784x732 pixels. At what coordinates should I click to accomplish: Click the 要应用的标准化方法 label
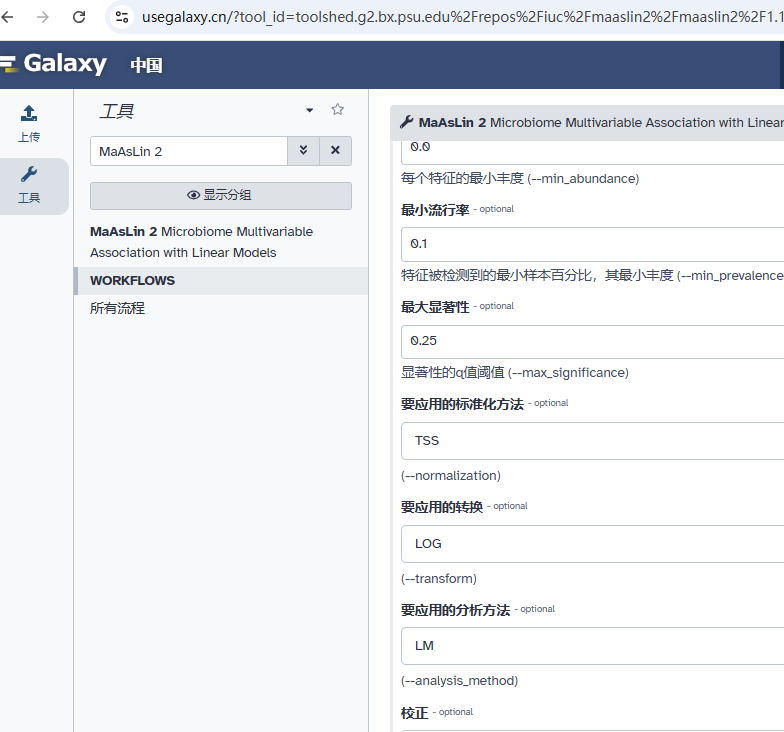[462, 404]
